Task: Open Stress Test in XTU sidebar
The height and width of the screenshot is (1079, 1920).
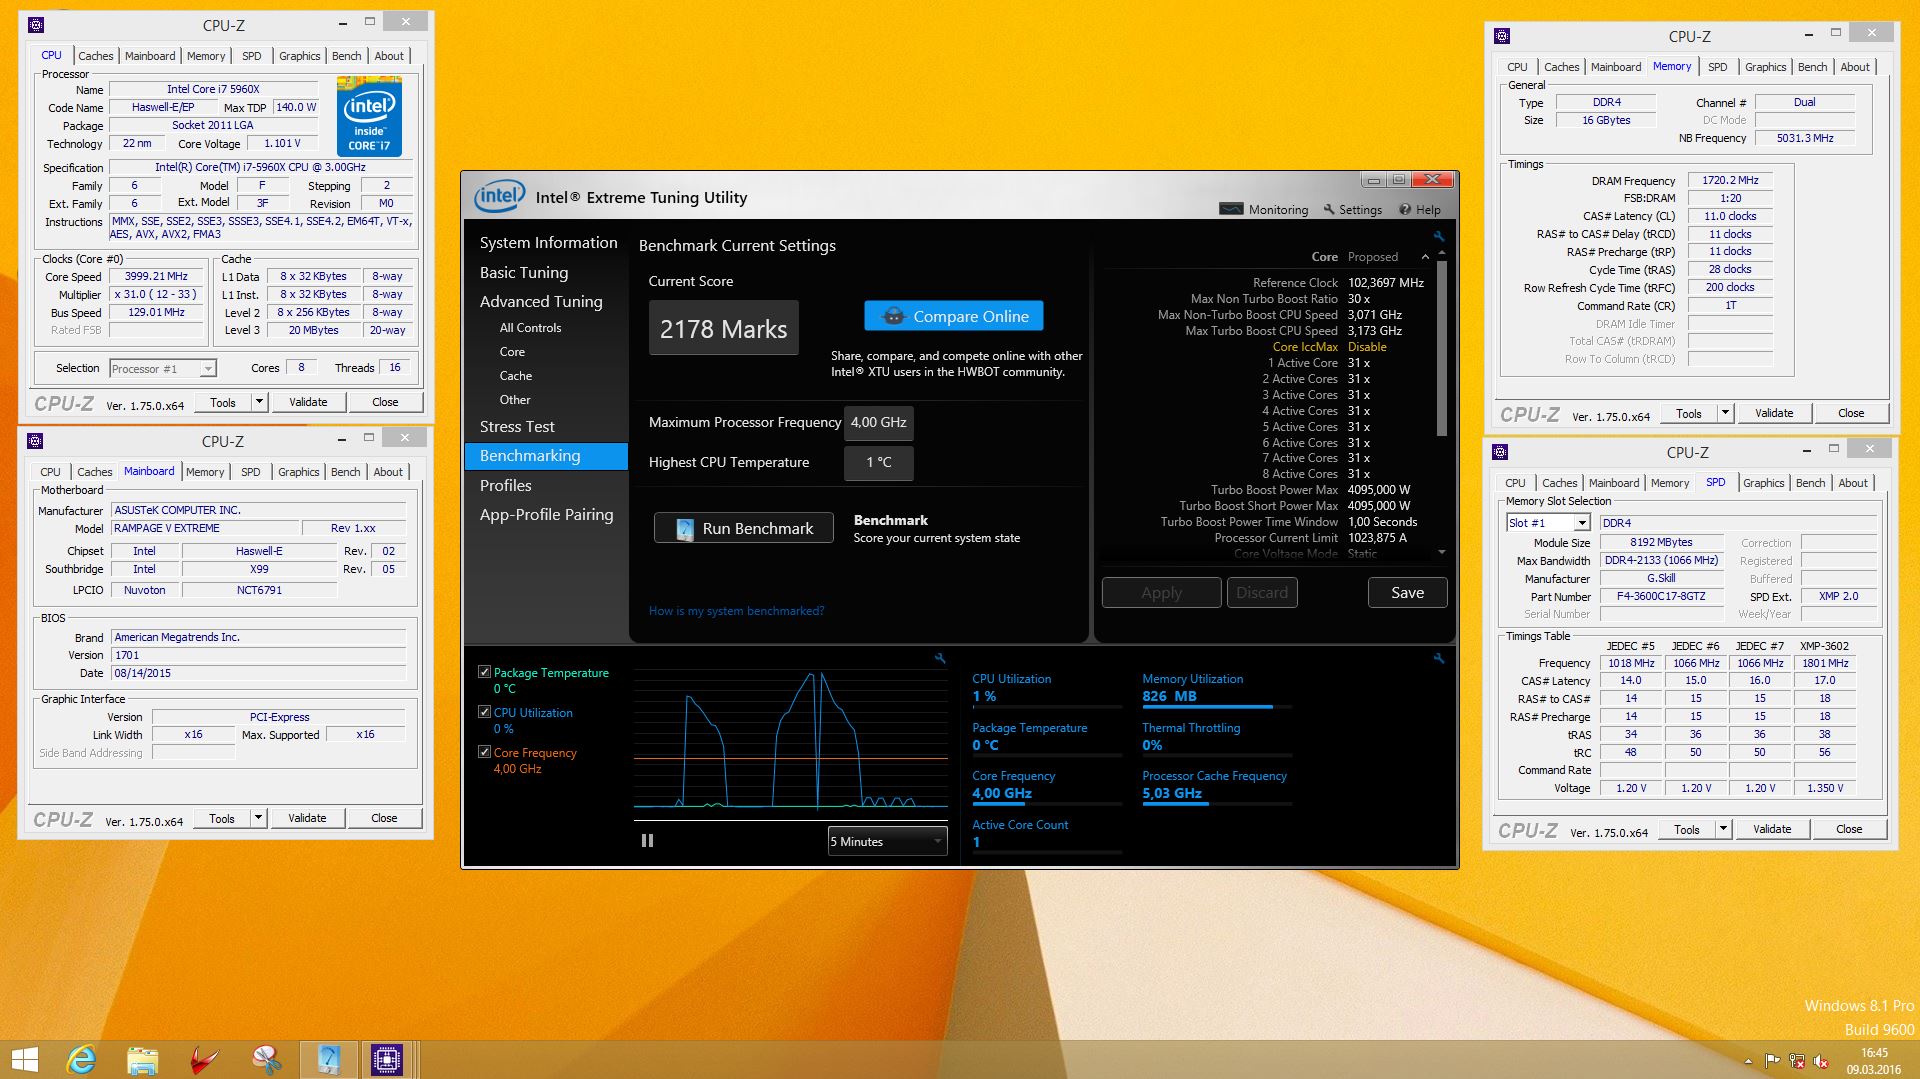Action: [x=517, y=426]
